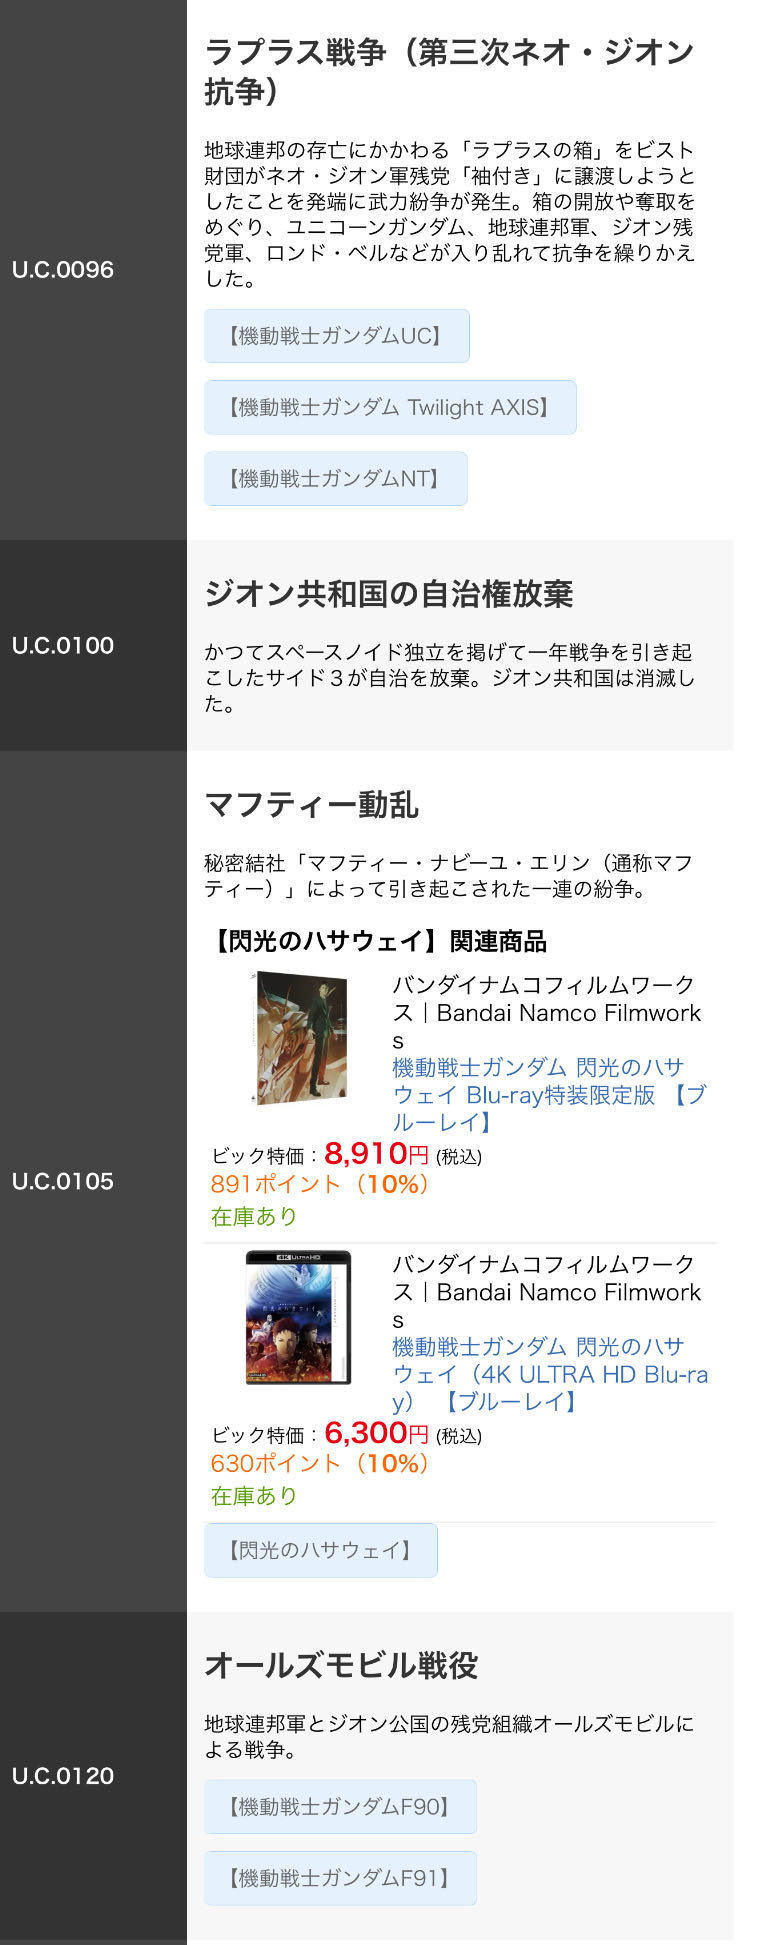Click the 8,910円 price text

click(x=376, y=1154)
